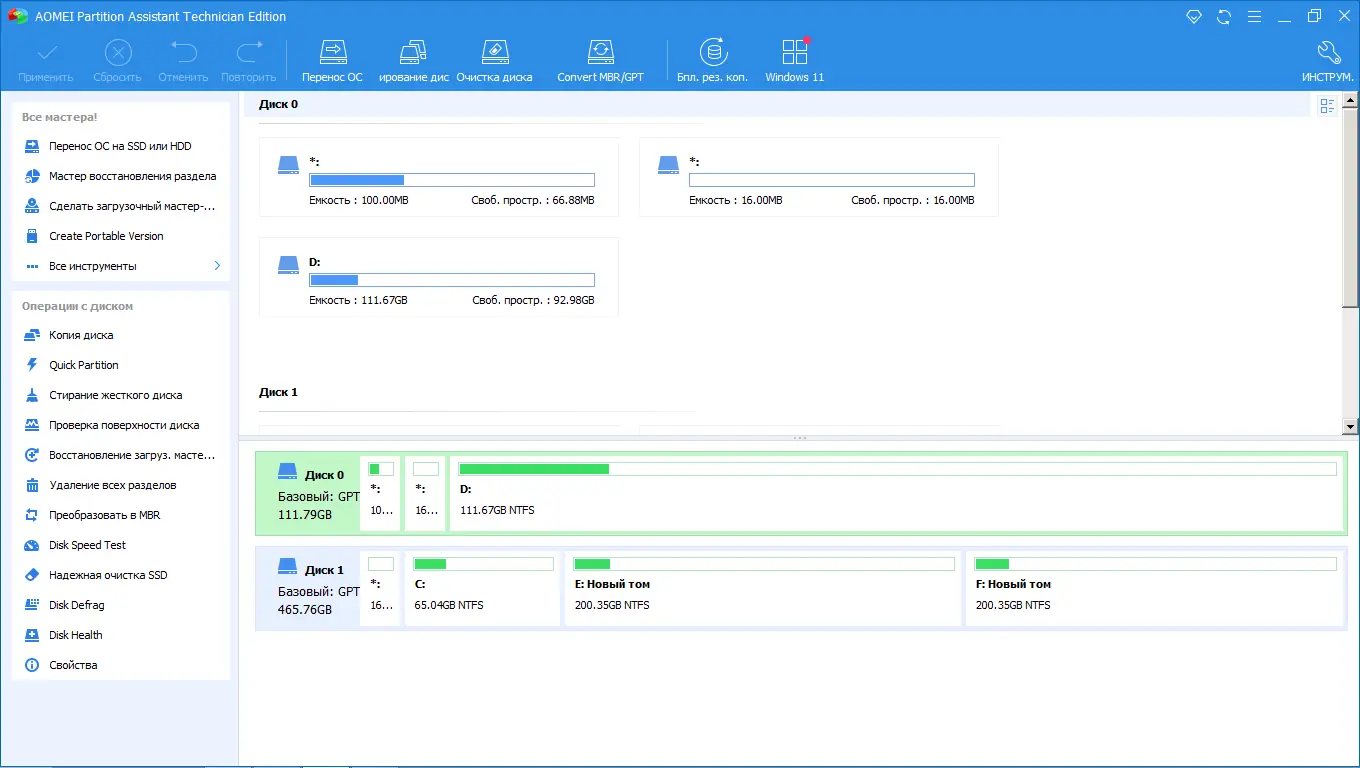Open the ИНСТРУМ. tools menu
This screenshot has height=768, width=1360.
(1328, 62)
